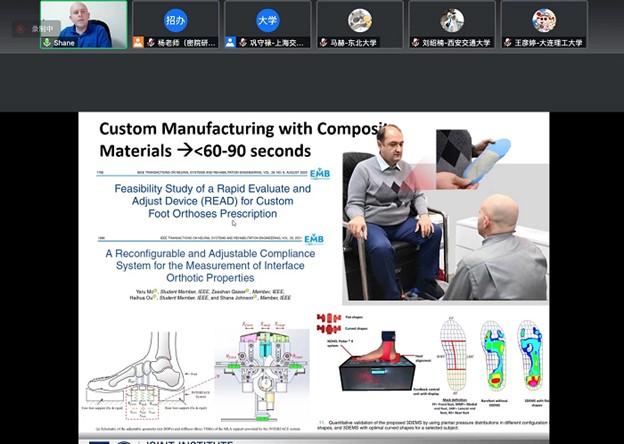Click the blue person badge beside 巩守禄

[230, 42]
